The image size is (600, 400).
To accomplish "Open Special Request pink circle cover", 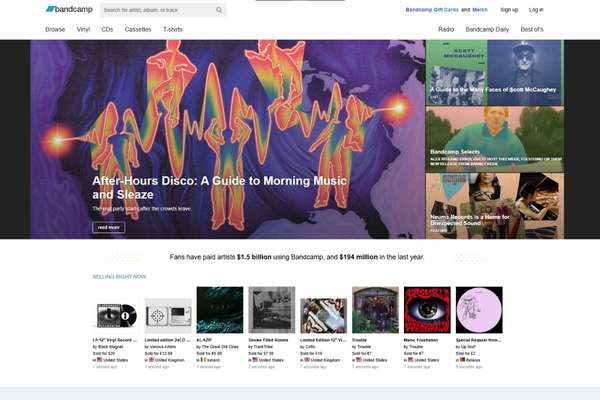I will coord(479,310).
